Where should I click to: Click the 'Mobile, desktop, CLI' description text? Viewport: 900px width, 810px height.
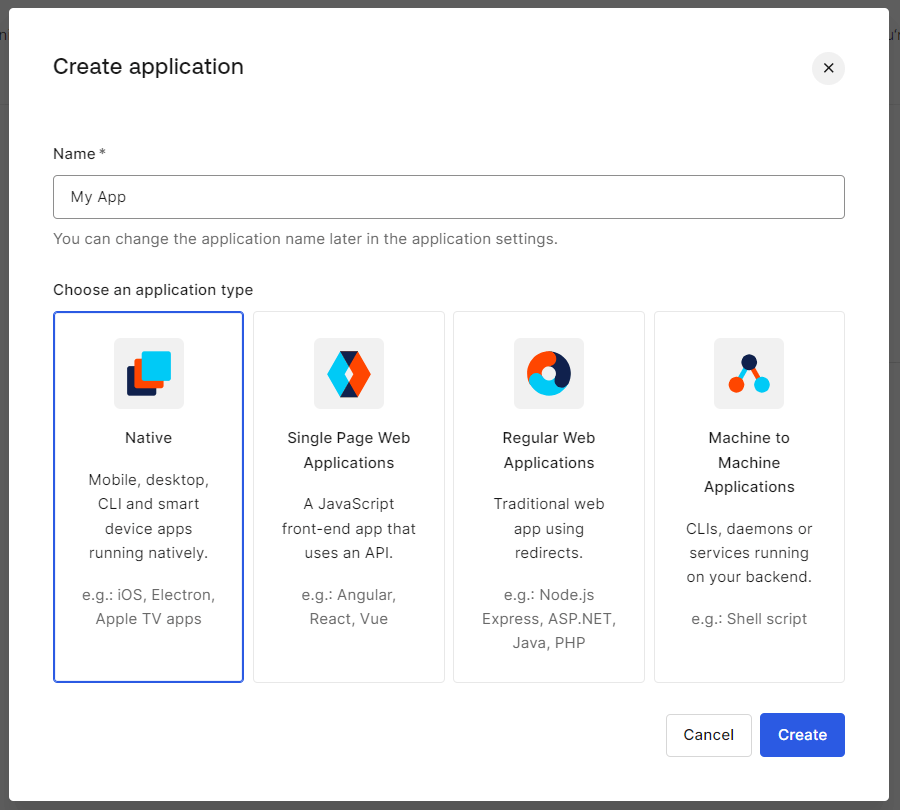pyautogui.click(x=149, y=516)
